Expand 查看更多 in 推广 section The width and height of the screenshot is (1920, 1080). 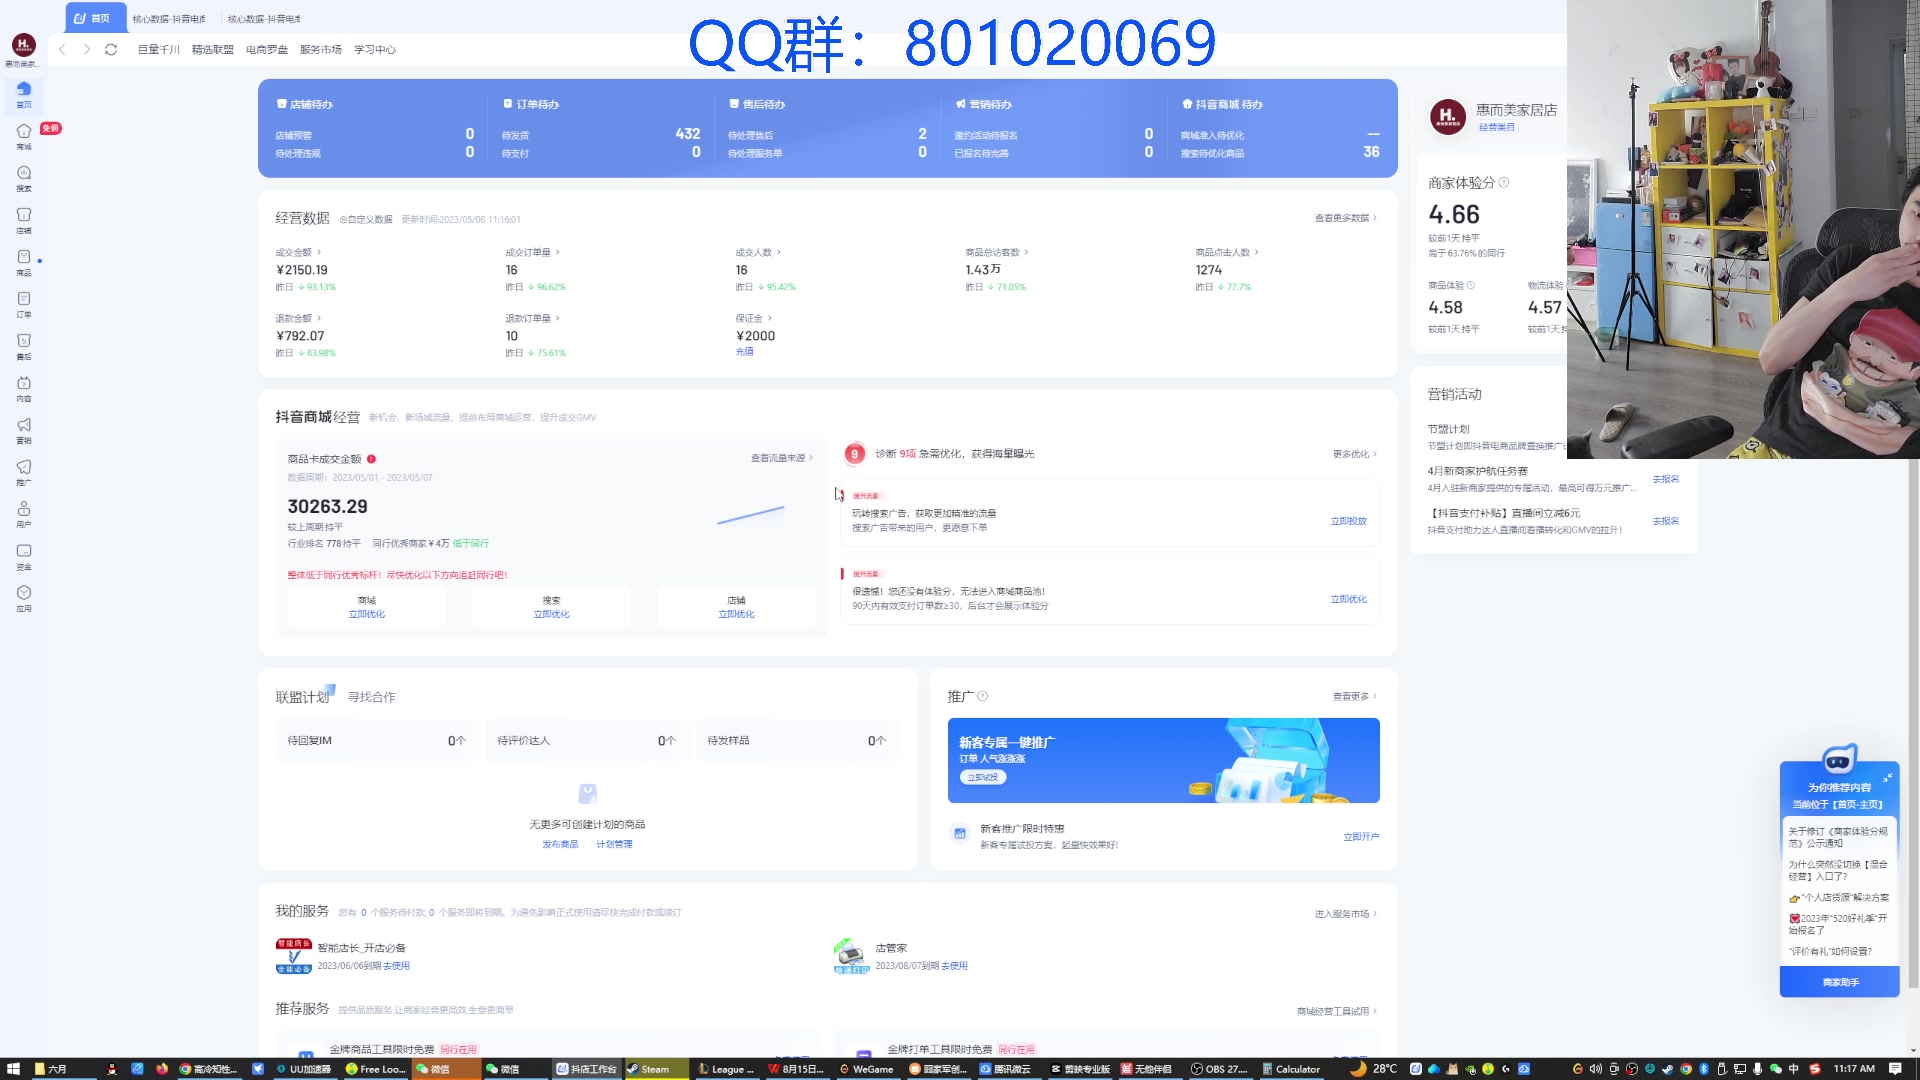[x=1354, y=696]
